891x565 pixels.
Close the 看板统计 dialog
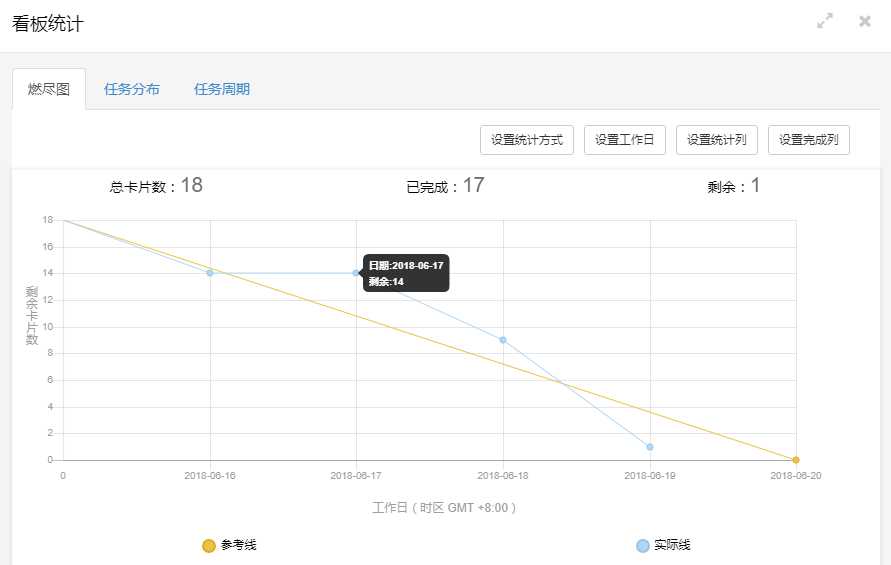865,21
